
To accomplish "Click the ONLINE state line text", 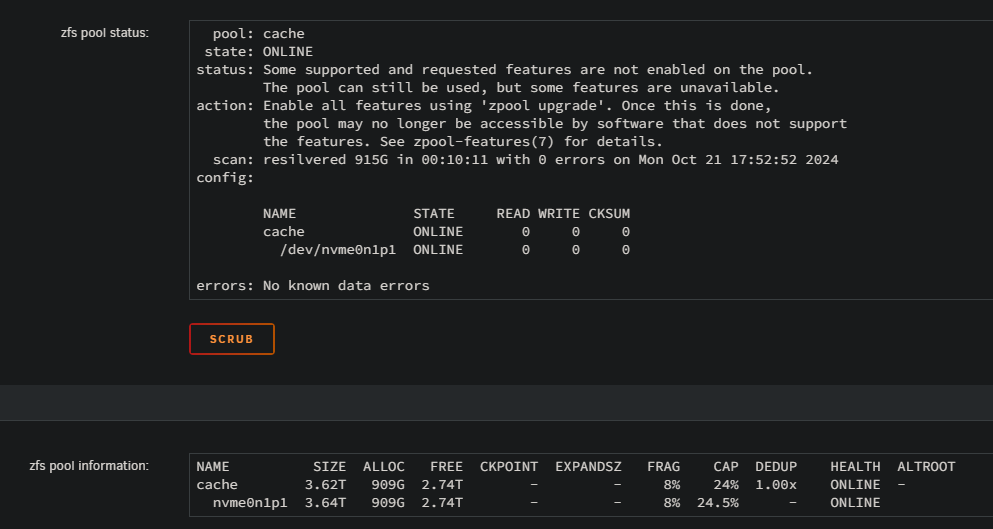I will (288, 51).
